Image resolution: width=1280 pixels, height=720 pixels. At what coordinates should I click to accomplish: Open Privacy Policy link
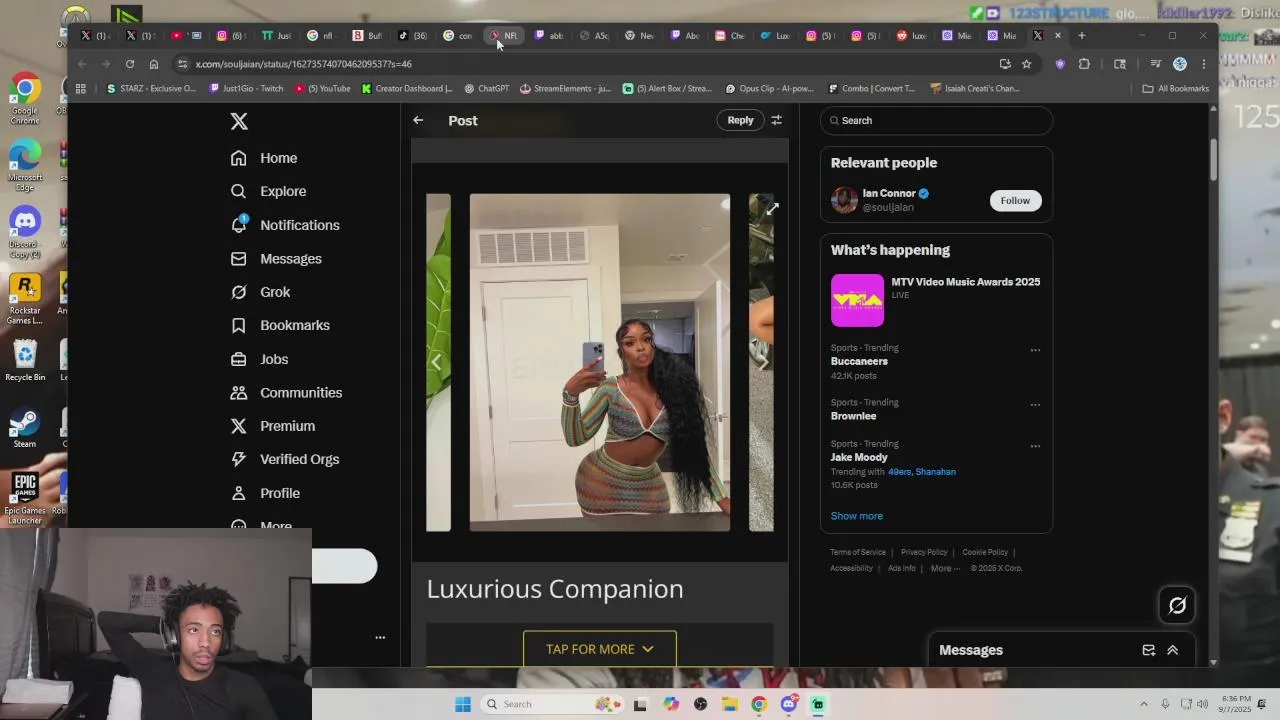tap(924, 552)
